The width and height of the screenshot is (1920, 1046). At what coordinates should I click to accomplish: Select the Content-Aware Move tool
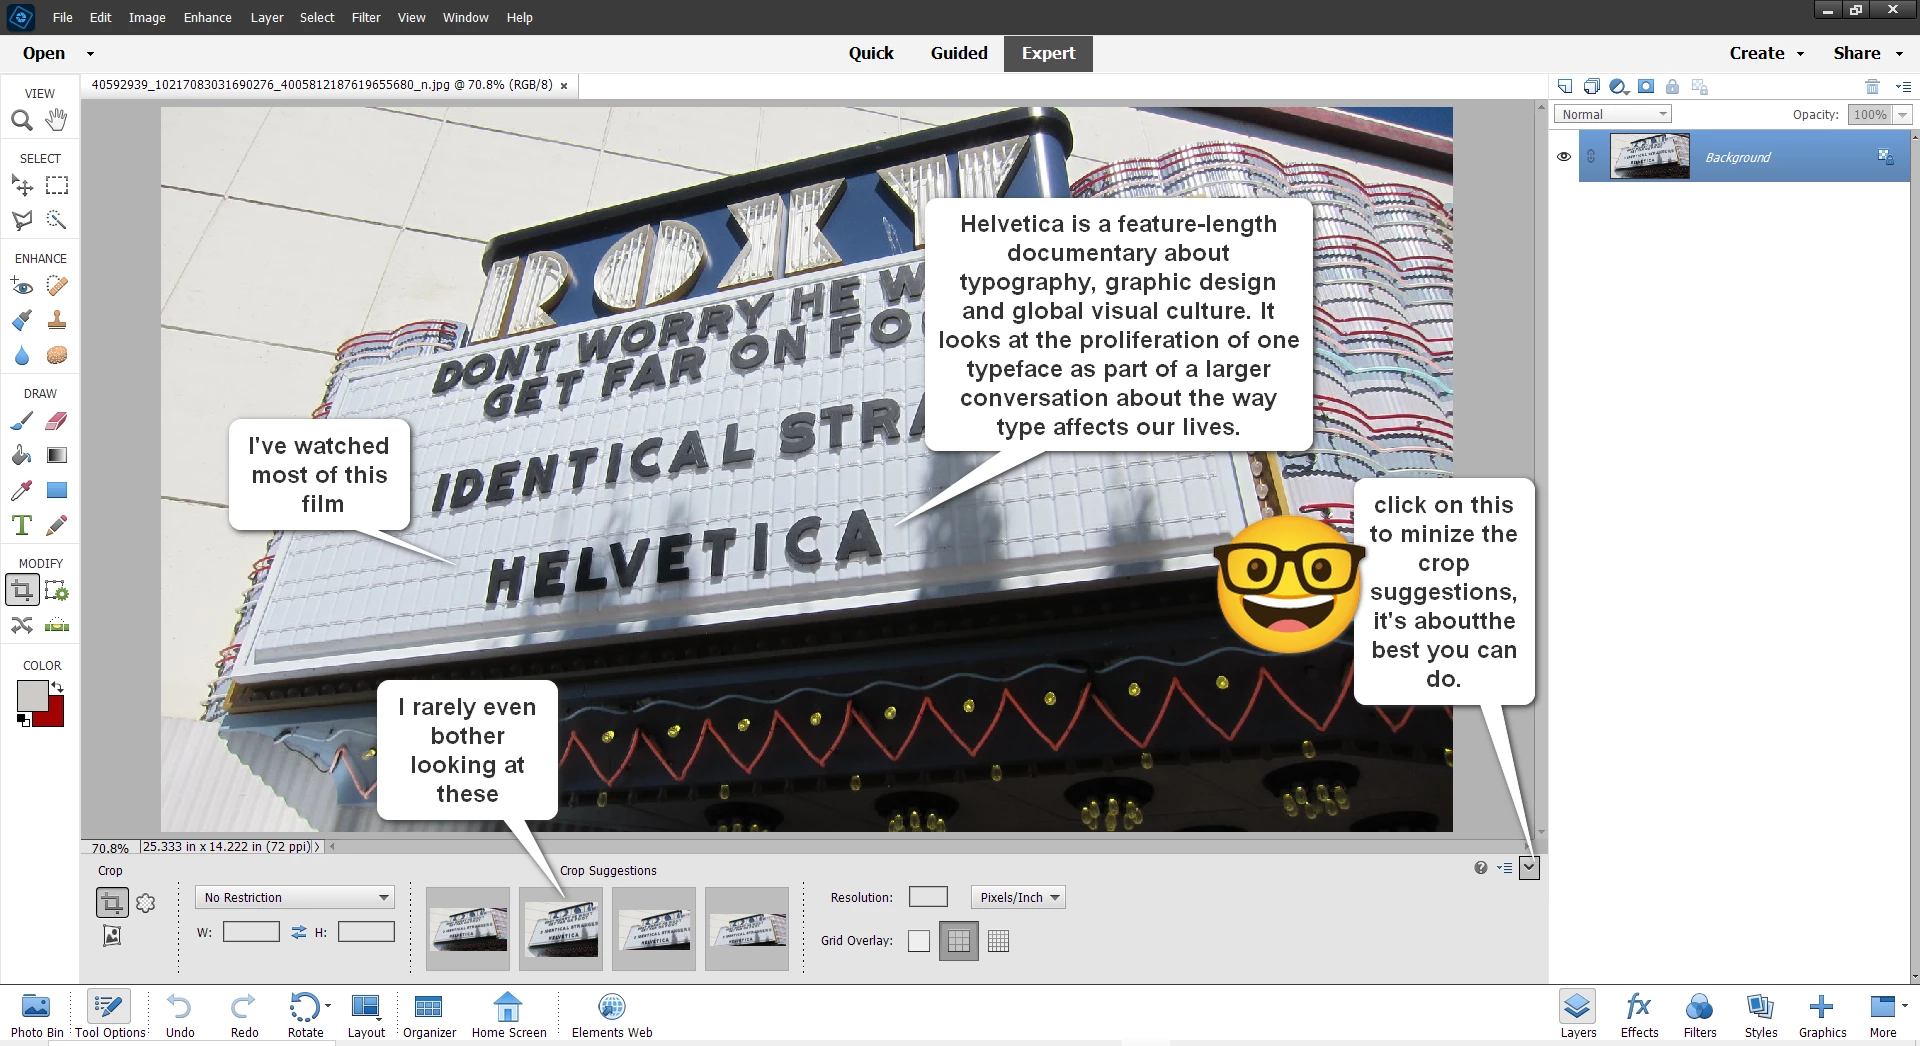(22, 626)
